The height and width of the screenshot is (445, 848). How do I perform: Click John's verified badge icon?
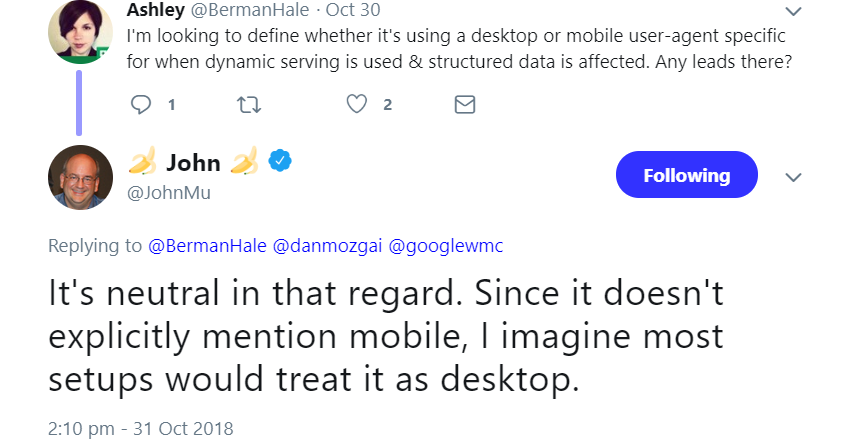281,162
